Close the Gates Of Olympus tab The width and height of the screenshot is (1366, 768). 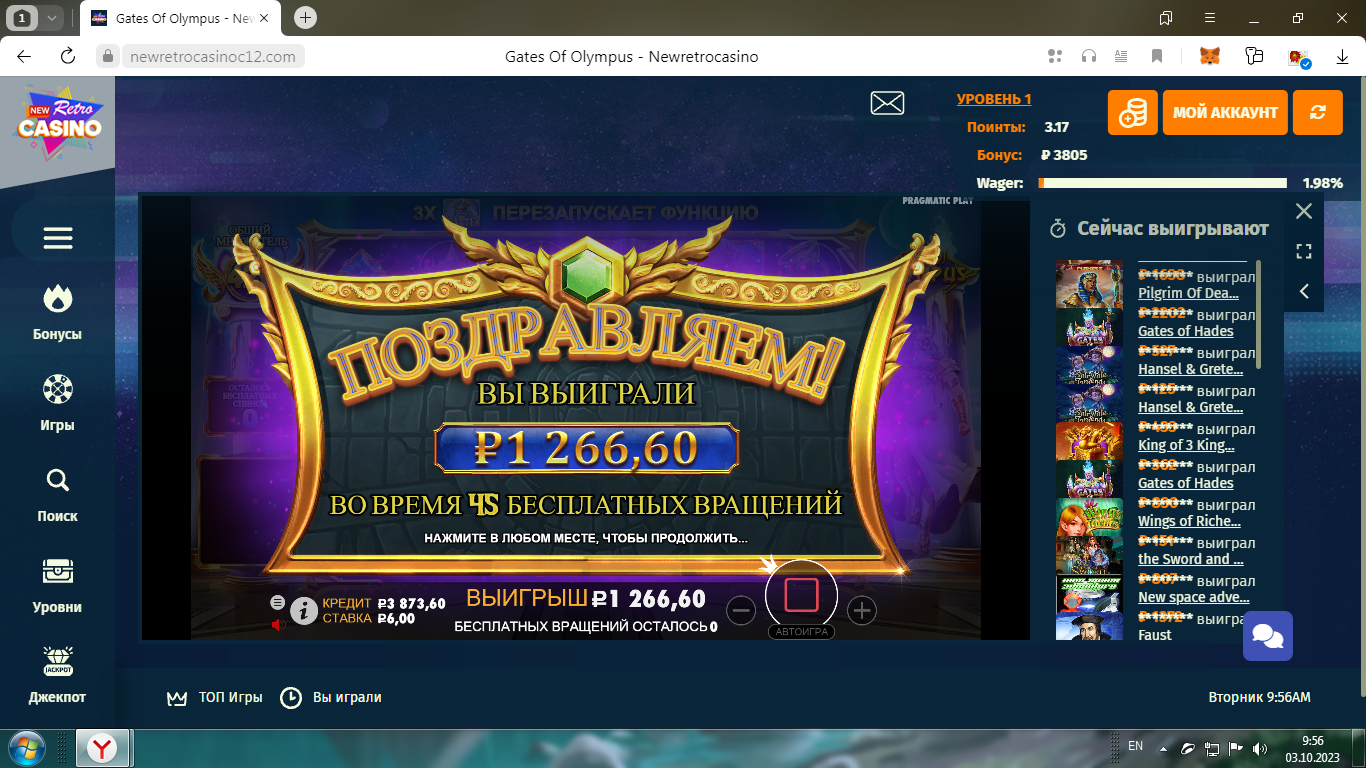(x=264, y=18)
